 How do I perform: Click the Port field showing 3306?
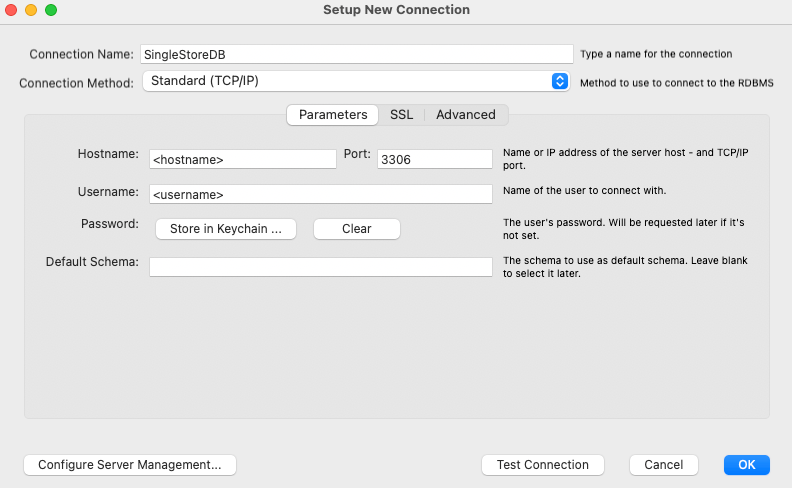(x=434, y=159)
